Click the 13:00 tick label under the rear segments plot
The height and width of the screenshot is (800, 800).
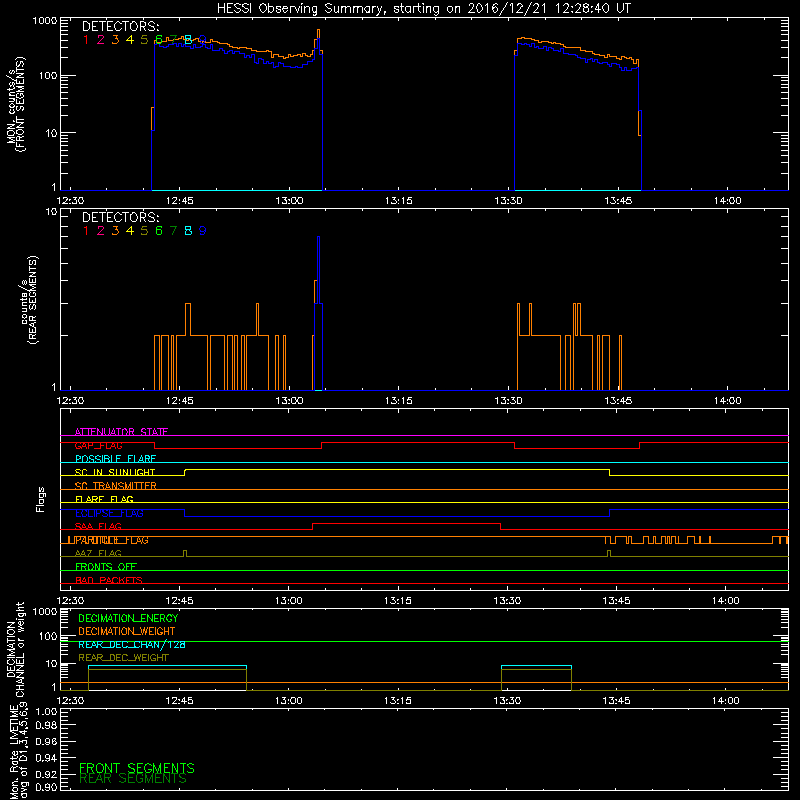tap(289, 401)
